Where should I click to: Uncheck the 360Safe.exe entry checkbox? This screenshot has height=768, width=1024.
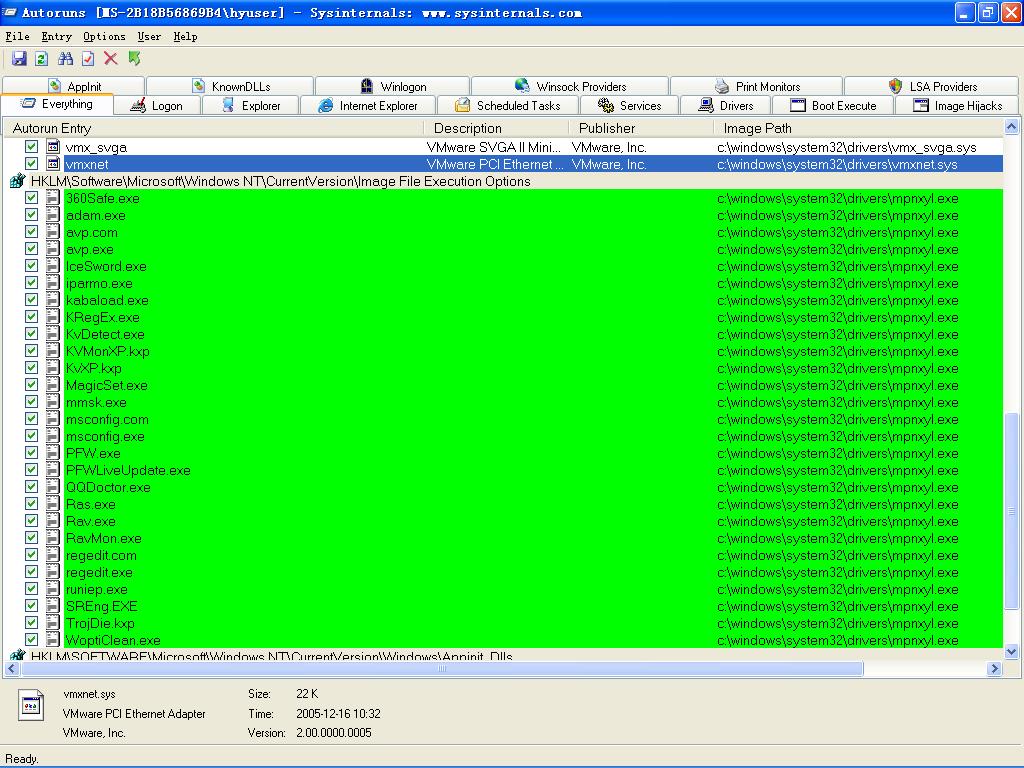coord(31,198)
